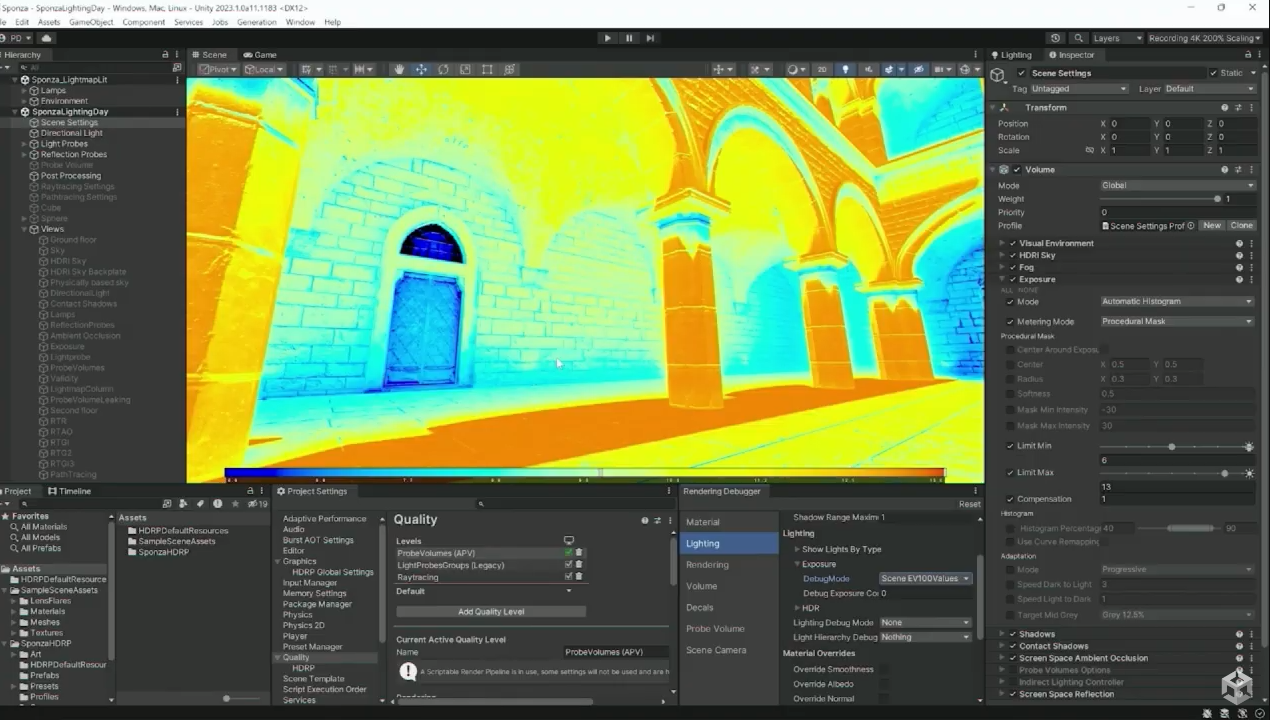Open the Tag Untagged dropdown
This screenshot has width=1270, height=720.
pyautogui.click(x=1079, y=89)
